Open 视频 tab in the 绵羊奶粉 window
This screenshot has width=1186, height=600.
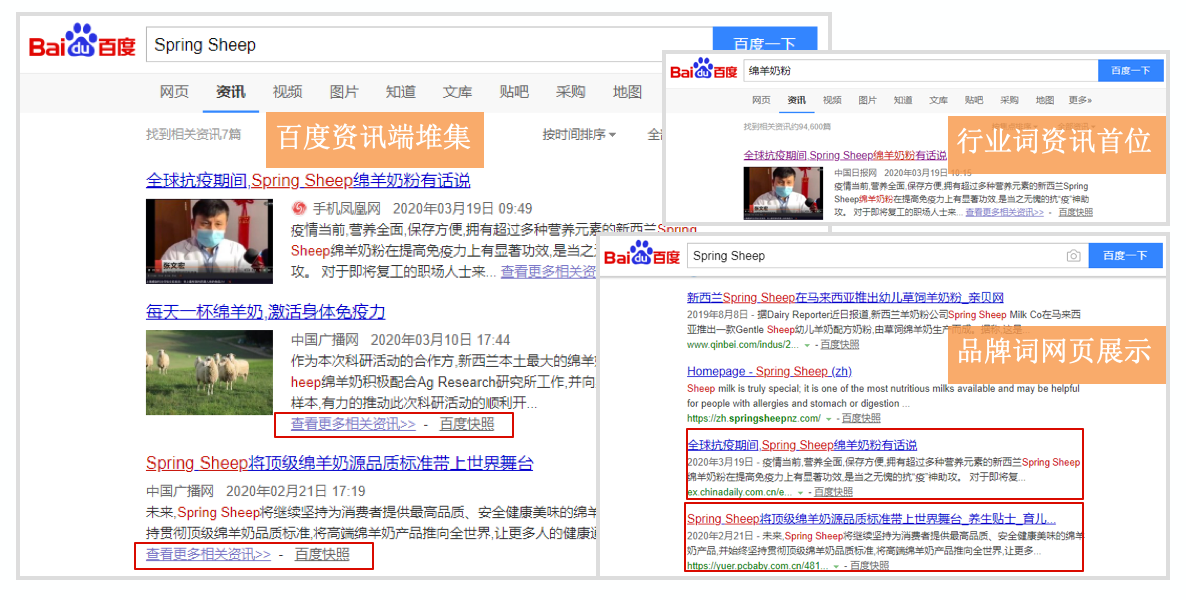pyautogui.click(x=832, y=100)
